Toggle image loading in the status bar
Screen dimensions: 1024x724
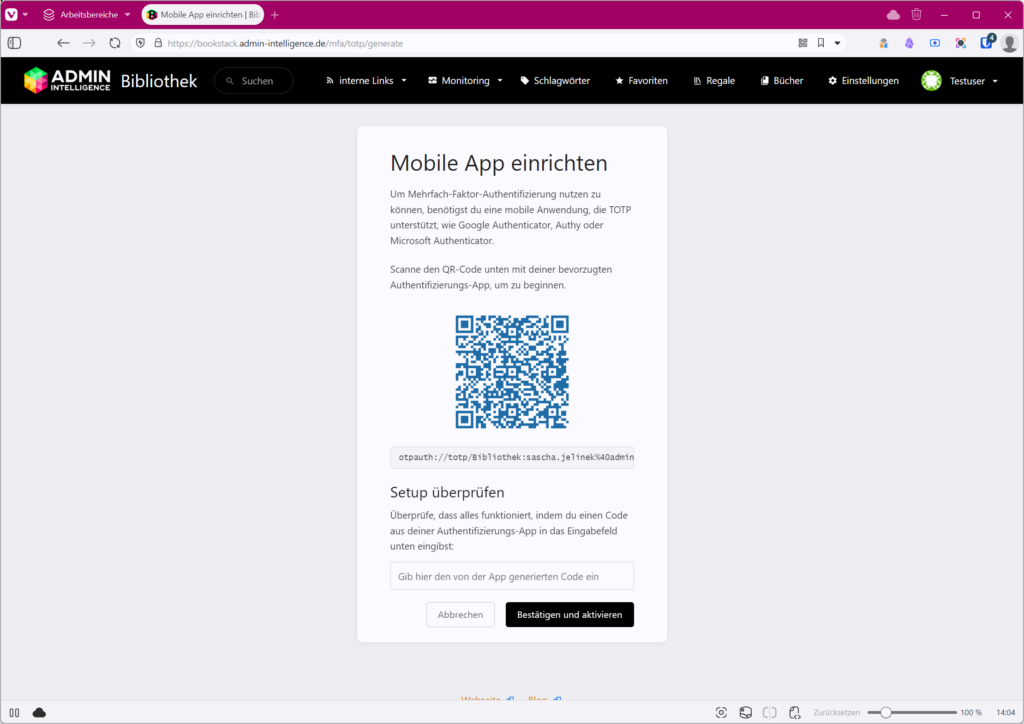coord(745,712)
